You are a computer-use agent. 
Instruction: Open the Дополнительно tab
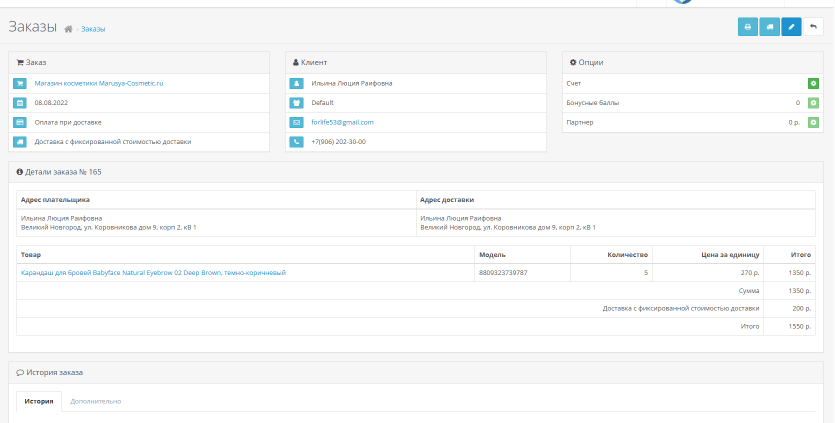(96, 401)
